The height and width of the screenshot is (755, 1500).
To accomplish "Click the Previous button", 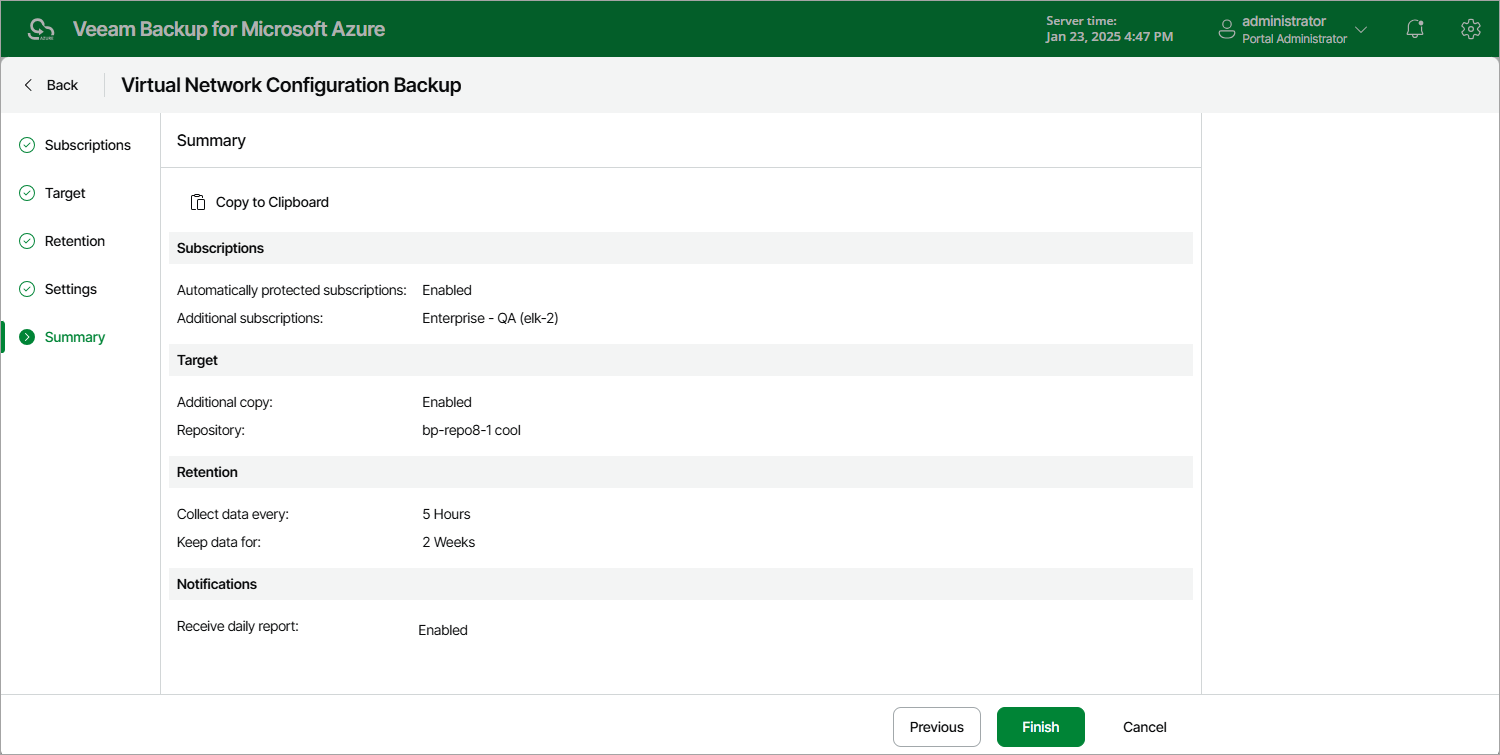I will [x=937, y=727].
